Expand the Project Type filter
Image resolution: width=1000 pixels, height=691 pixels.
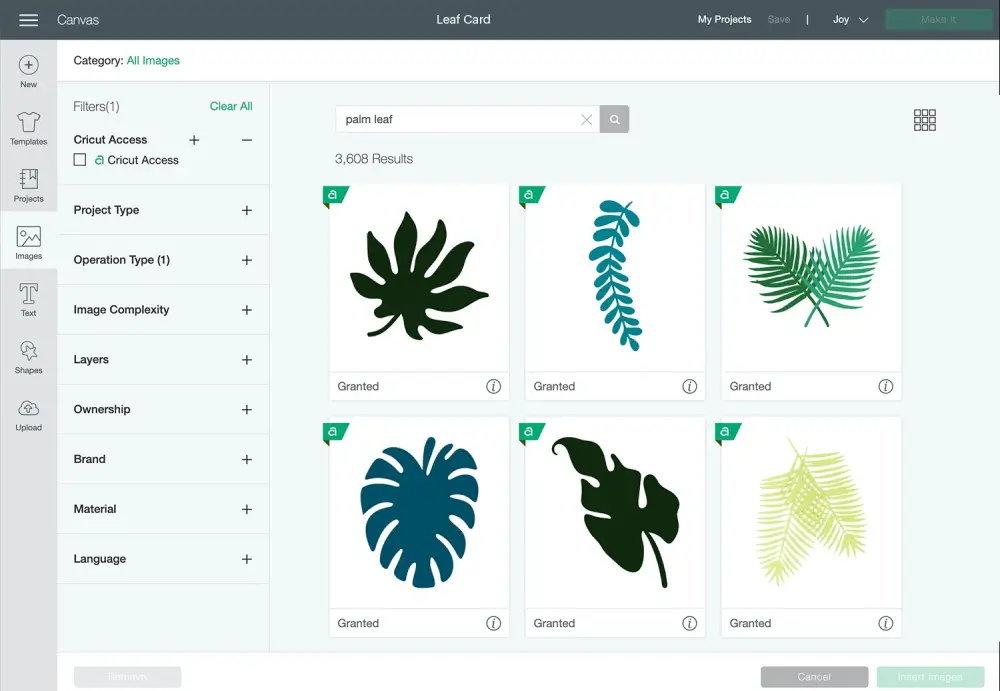pos(247,210)
